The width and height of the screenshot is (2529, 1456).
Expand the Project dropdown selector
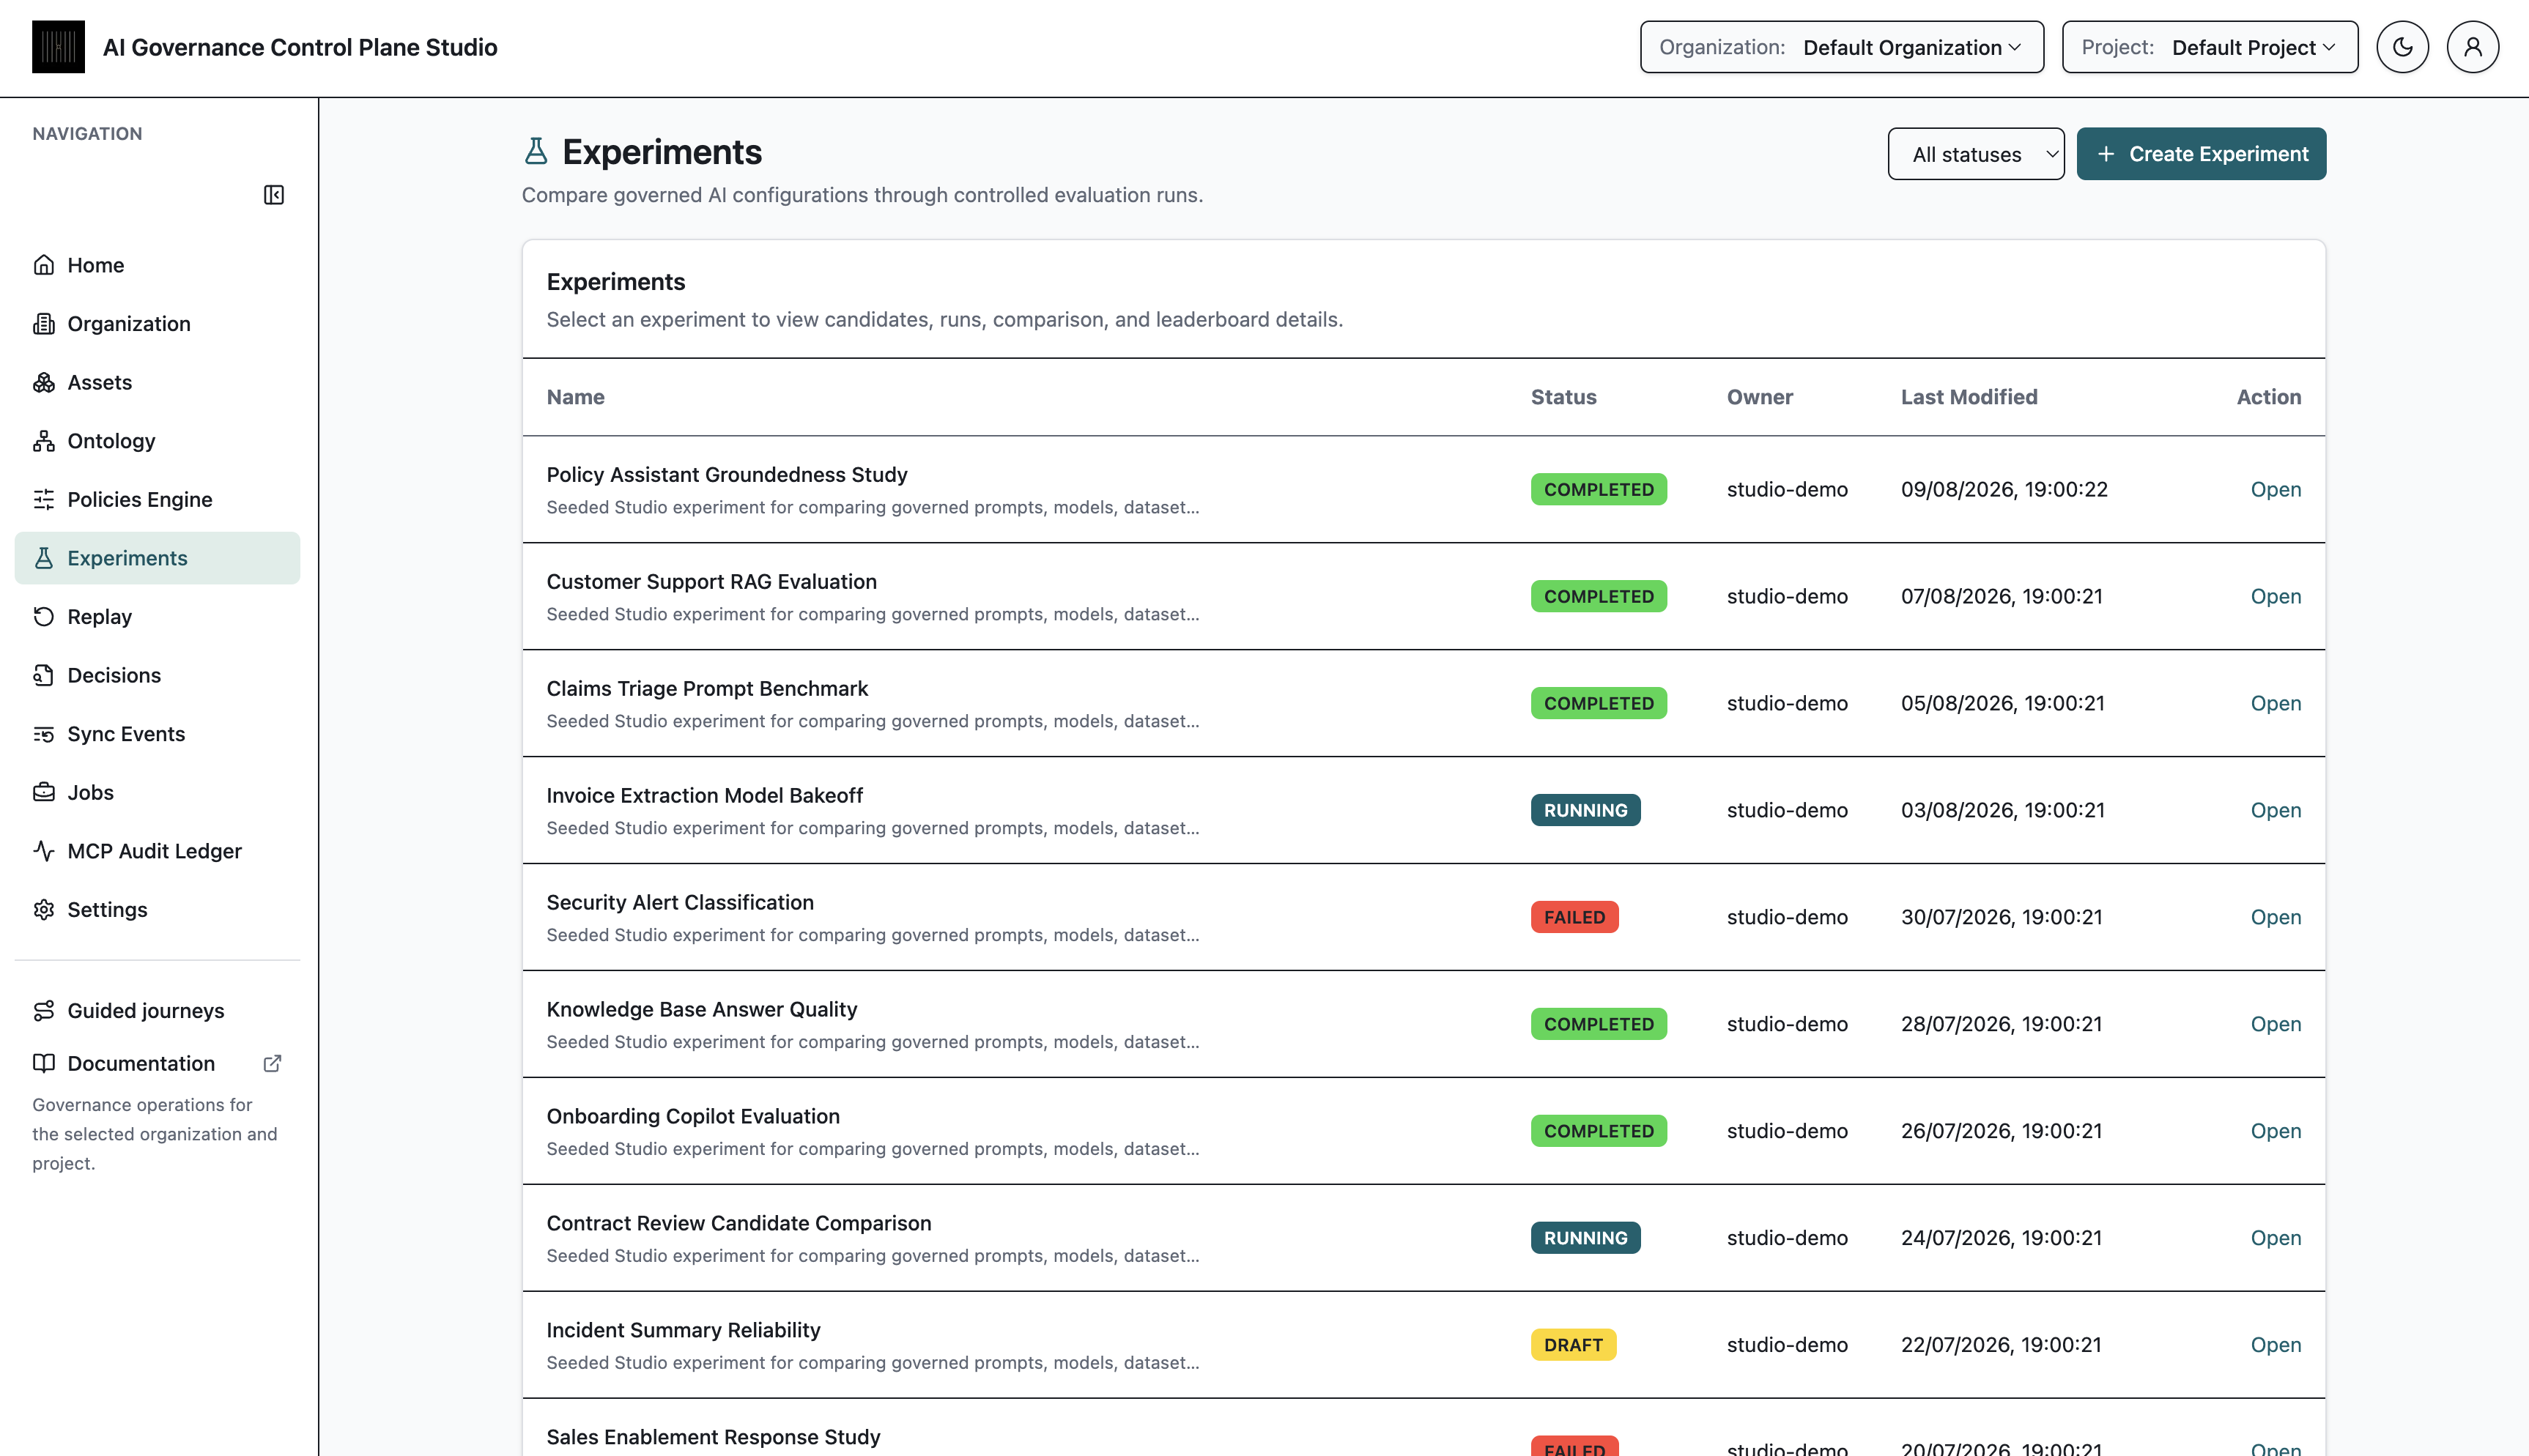point(2209,47)
